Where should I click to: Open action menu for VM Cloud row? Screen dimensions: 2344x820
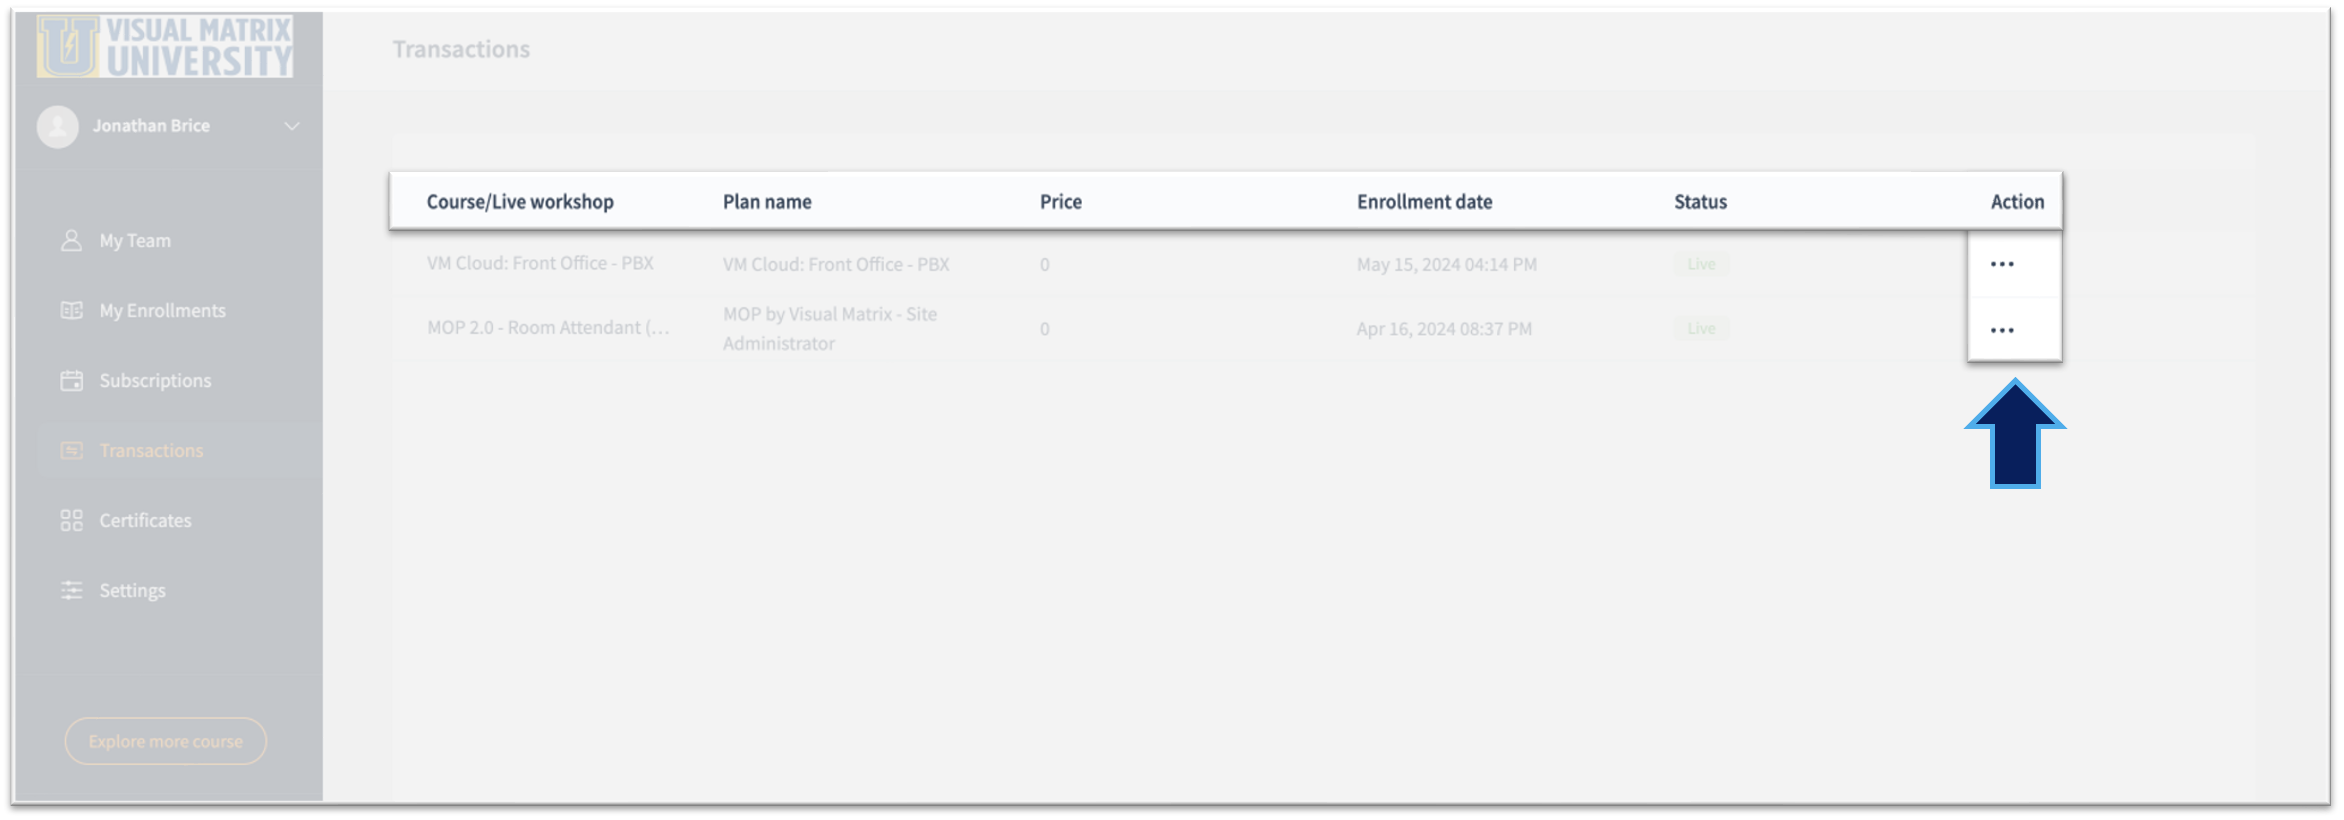pos(2002,265)
